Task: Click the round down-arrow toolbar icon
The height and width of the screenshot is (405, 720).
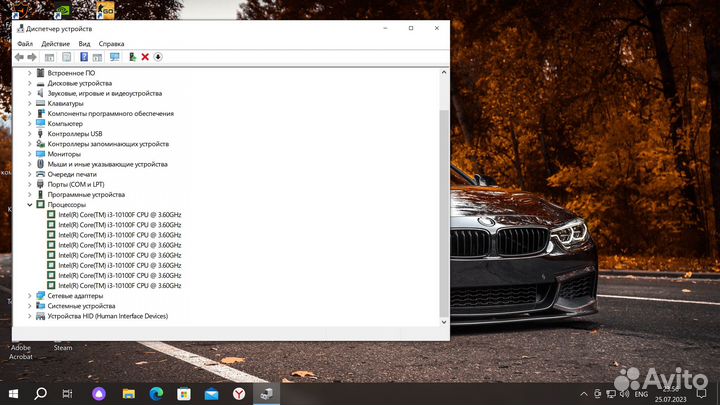Action: coord(158,57)
